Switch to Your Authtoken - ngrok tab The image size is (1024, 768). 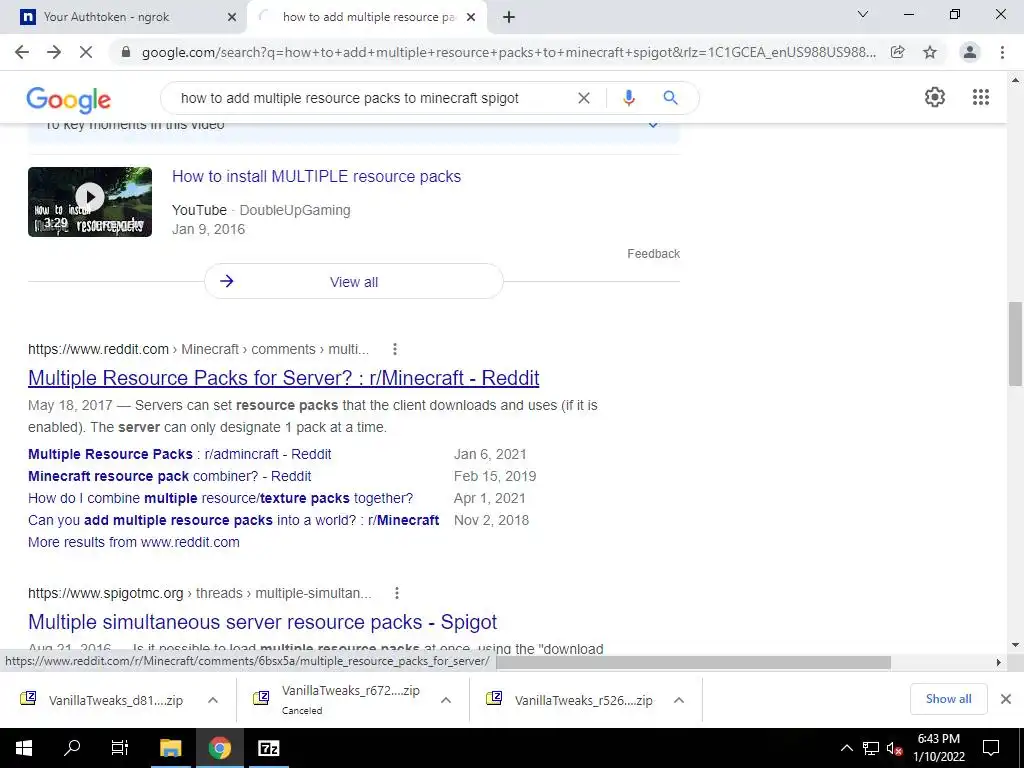point(122,17)
